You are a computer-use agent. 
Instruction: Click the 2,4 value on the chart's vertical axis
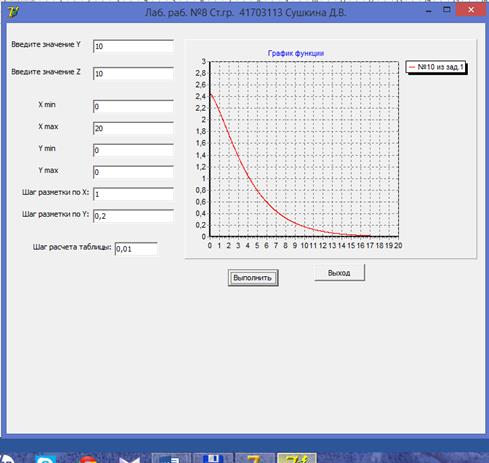(201, 96)
